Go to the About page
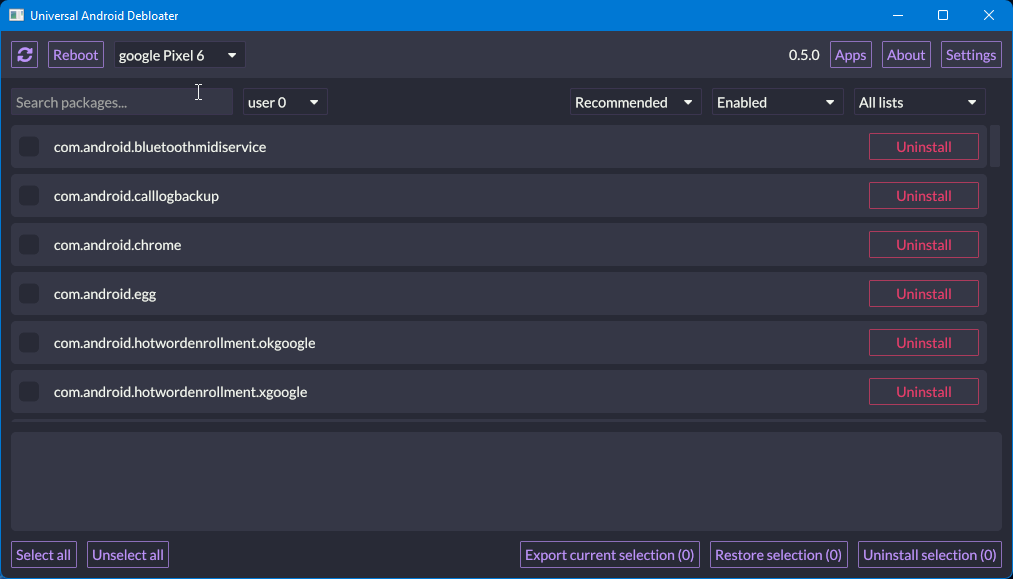1013x579 pixels. coord(906,55)
